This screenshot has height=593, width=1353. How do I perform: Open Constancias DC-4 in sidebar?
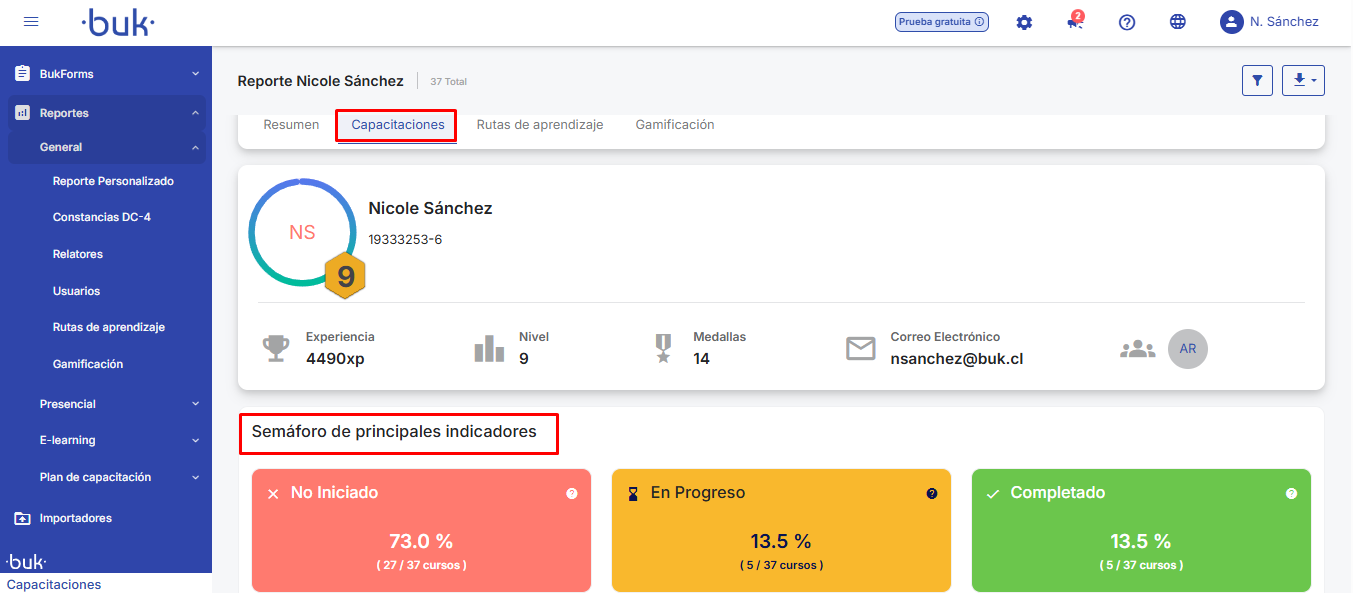[101, 217]
